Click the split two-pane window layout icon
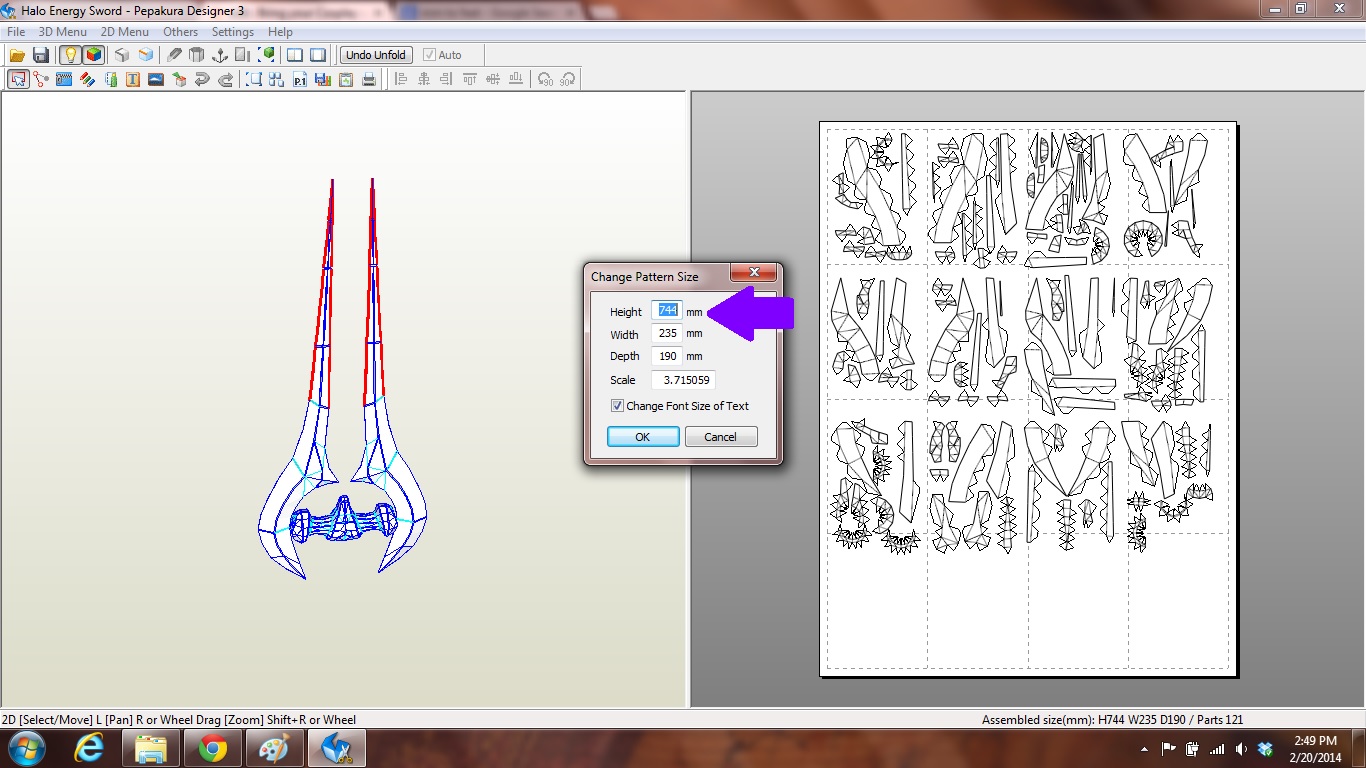Image resolution: width=1366 pixels, height=768 pixels. pos(295,55)
